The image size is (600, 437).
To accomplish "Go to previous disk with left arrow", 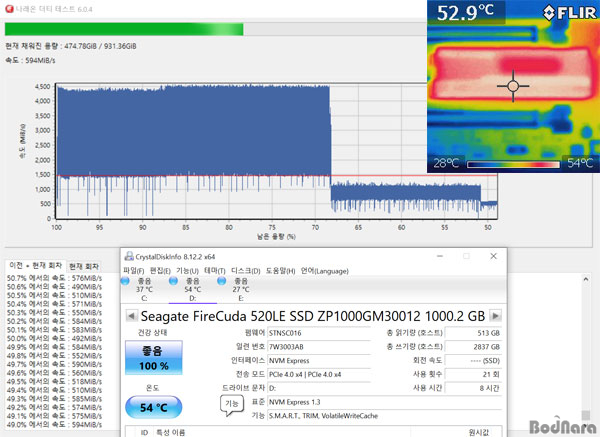I will coord(131,316).
